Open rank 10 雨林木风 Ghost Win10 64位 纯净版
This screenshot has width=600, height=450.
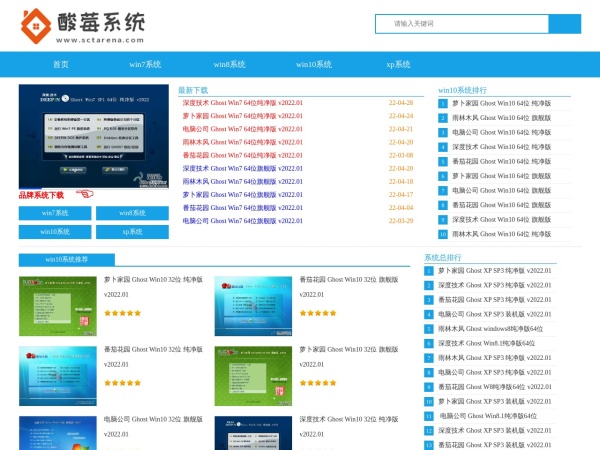(502, 234)
